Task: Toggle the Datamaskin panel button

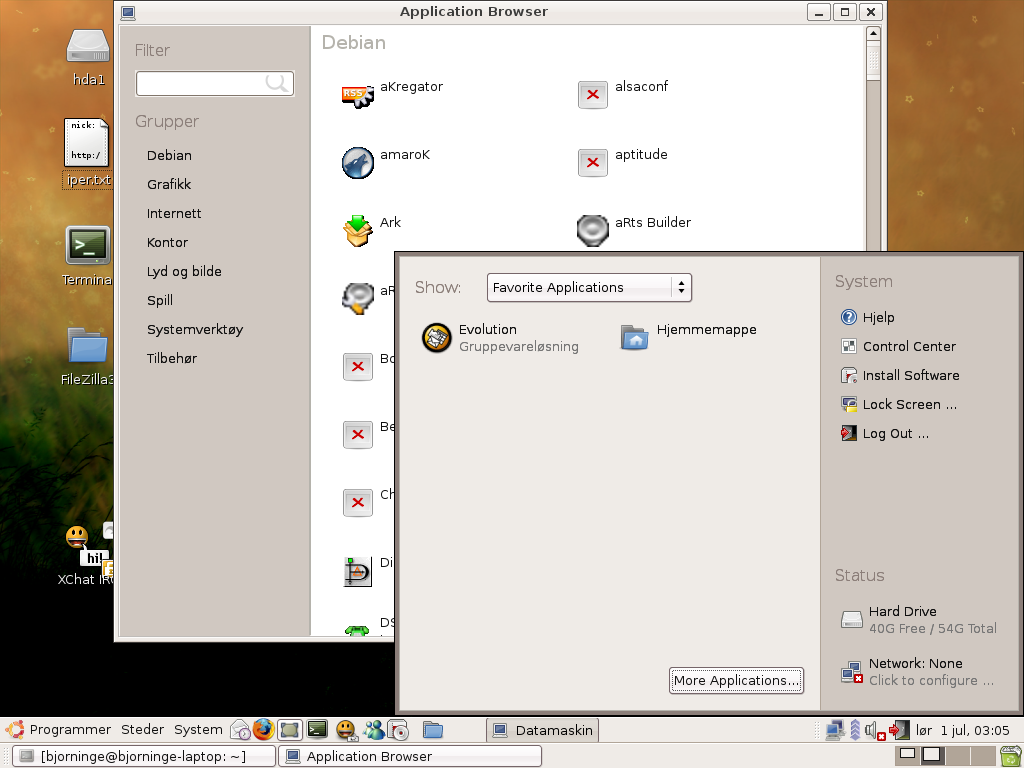Action: (542, 730)
